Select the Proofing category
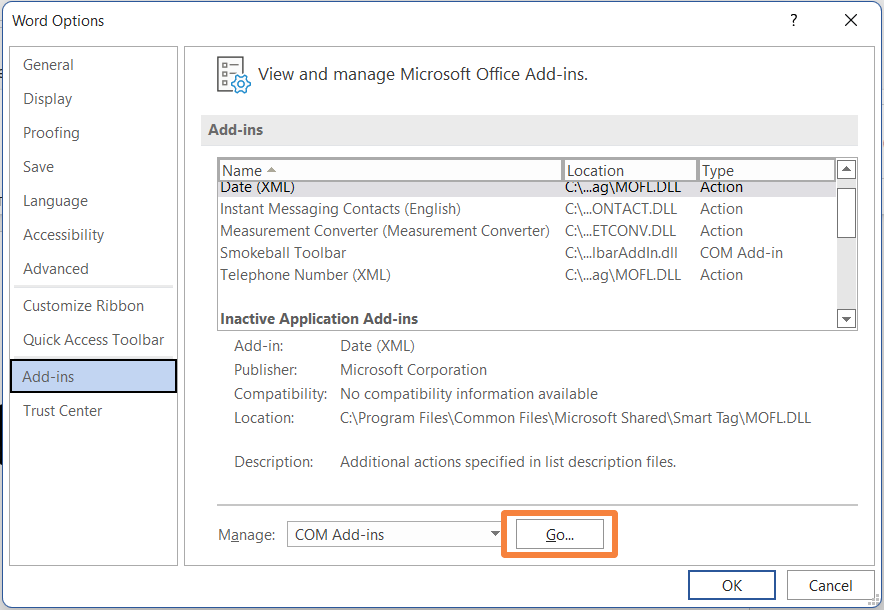This screenshot has height=610, width=884. 51,133
